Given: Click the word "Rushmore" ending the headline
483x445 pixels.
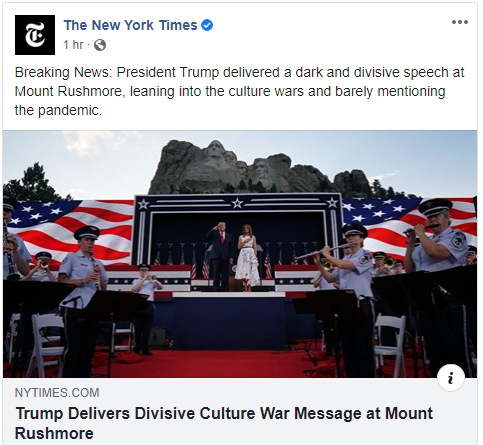Looking at the screenshot, I should 54,433.
